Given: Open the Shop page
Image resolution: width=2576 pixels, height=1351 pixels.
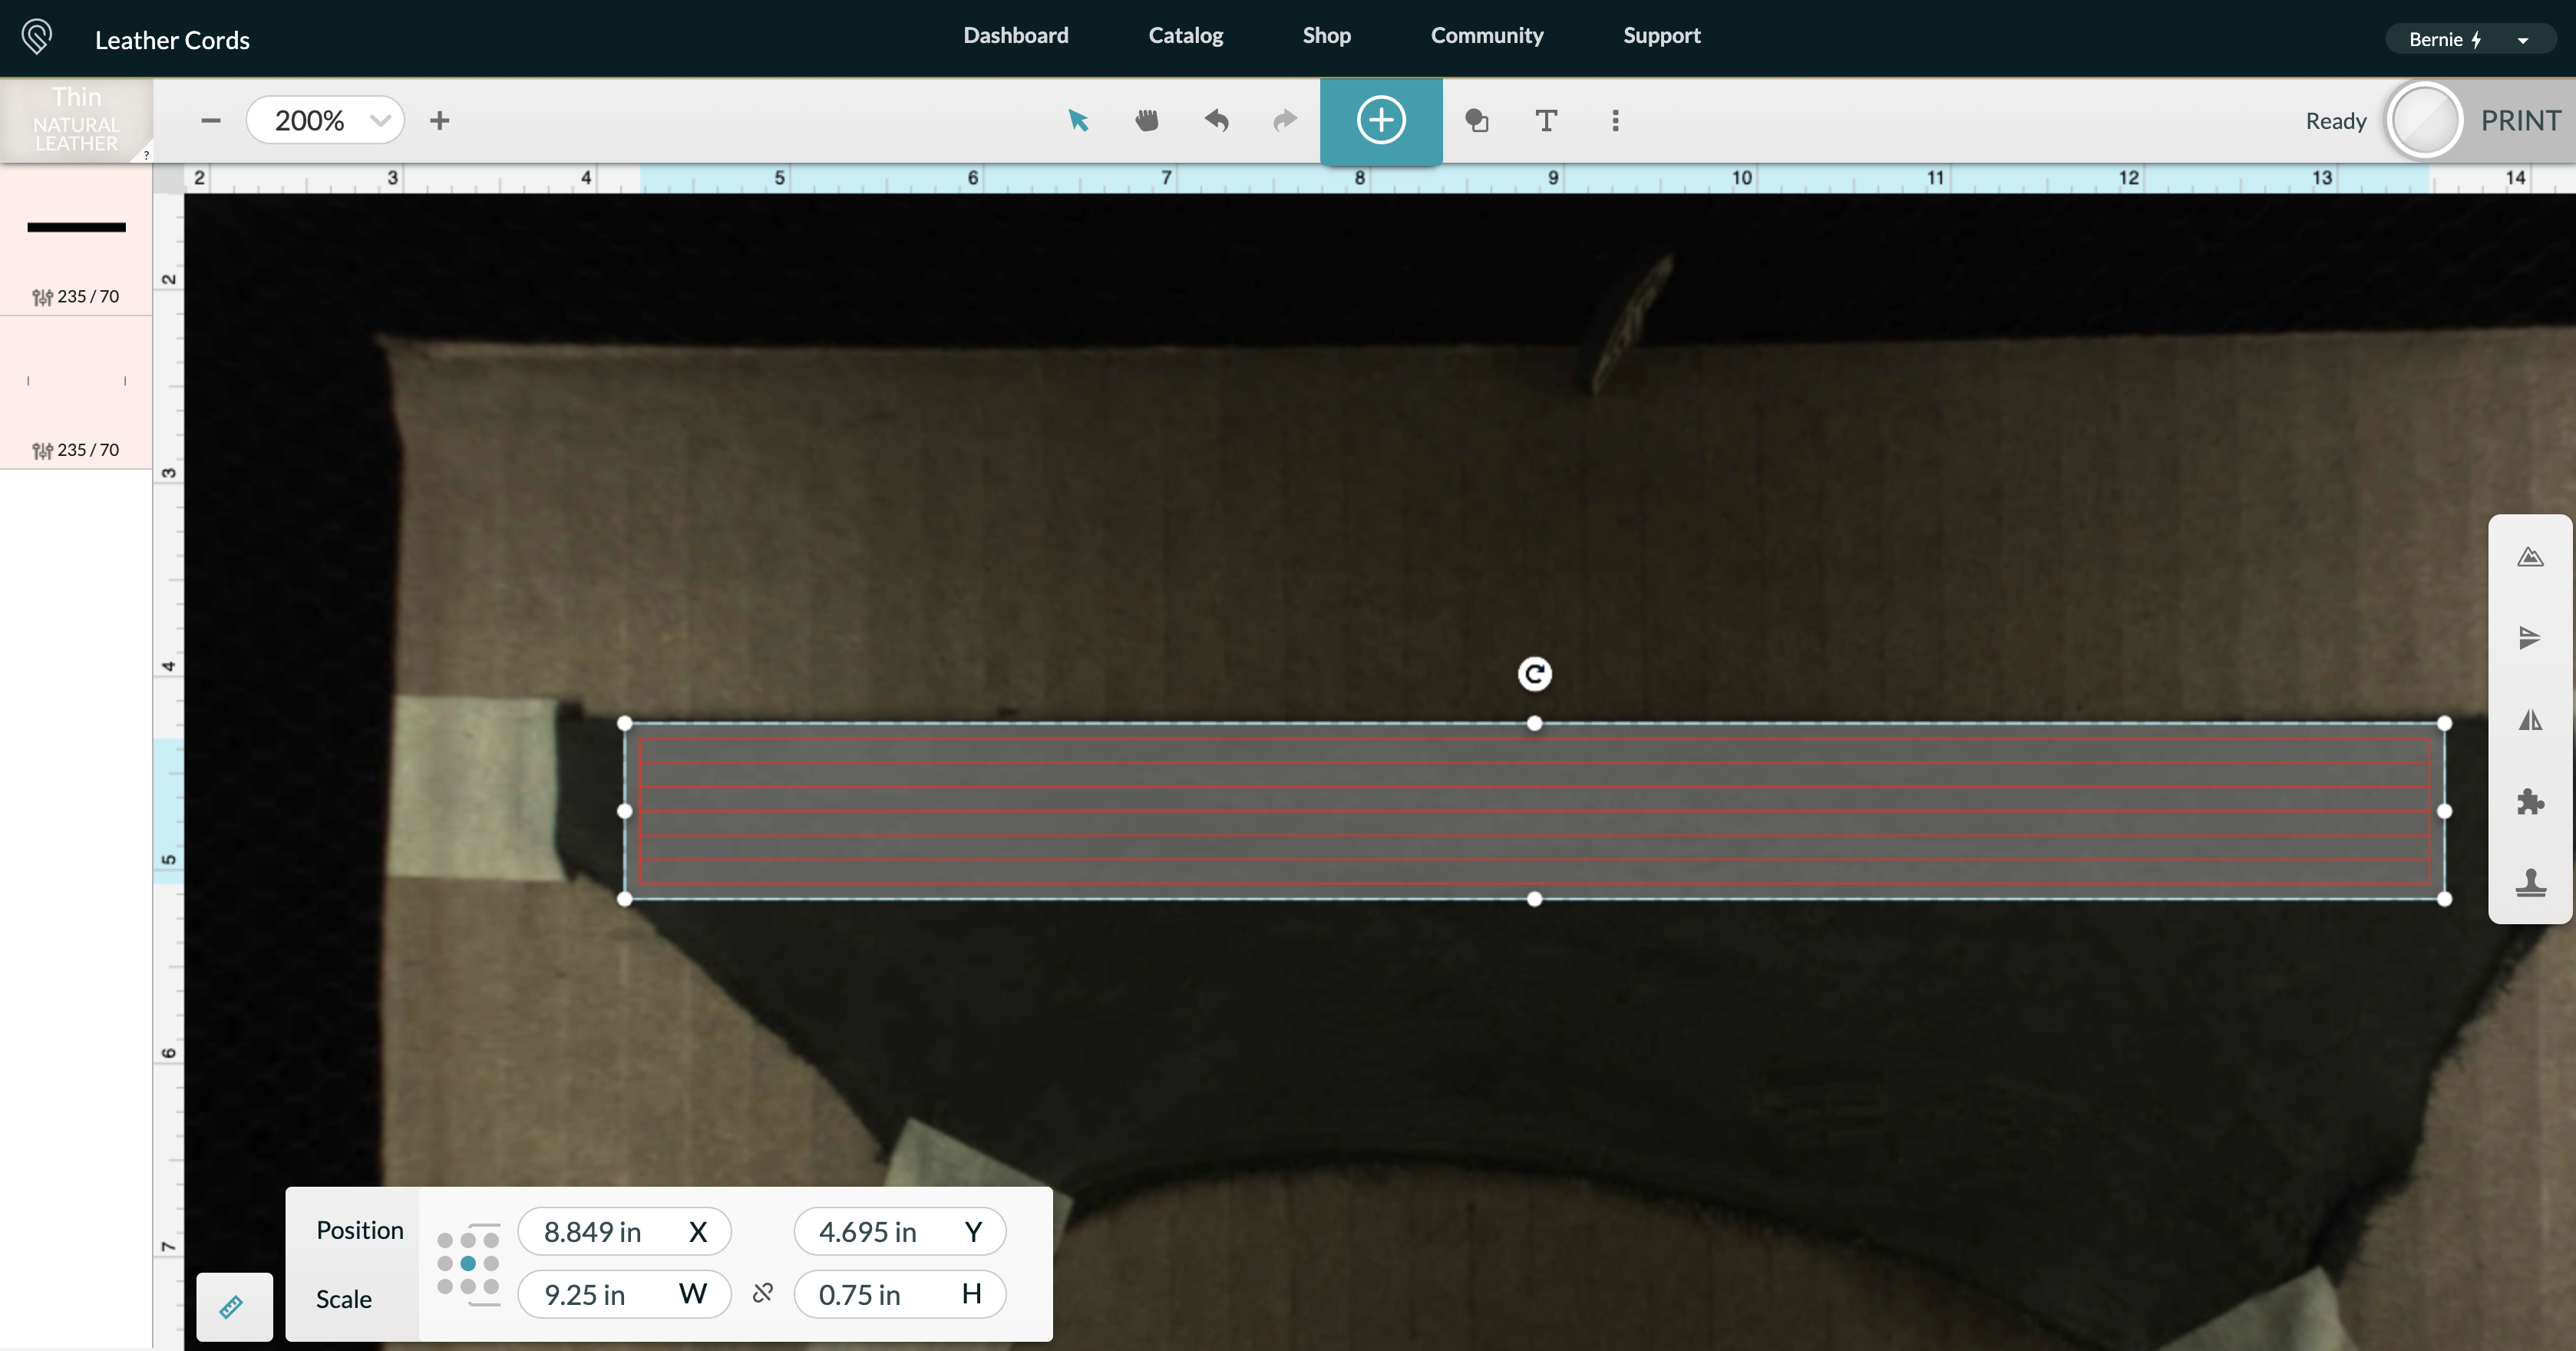Looking at the screenshot, I should click(1326, 35).
